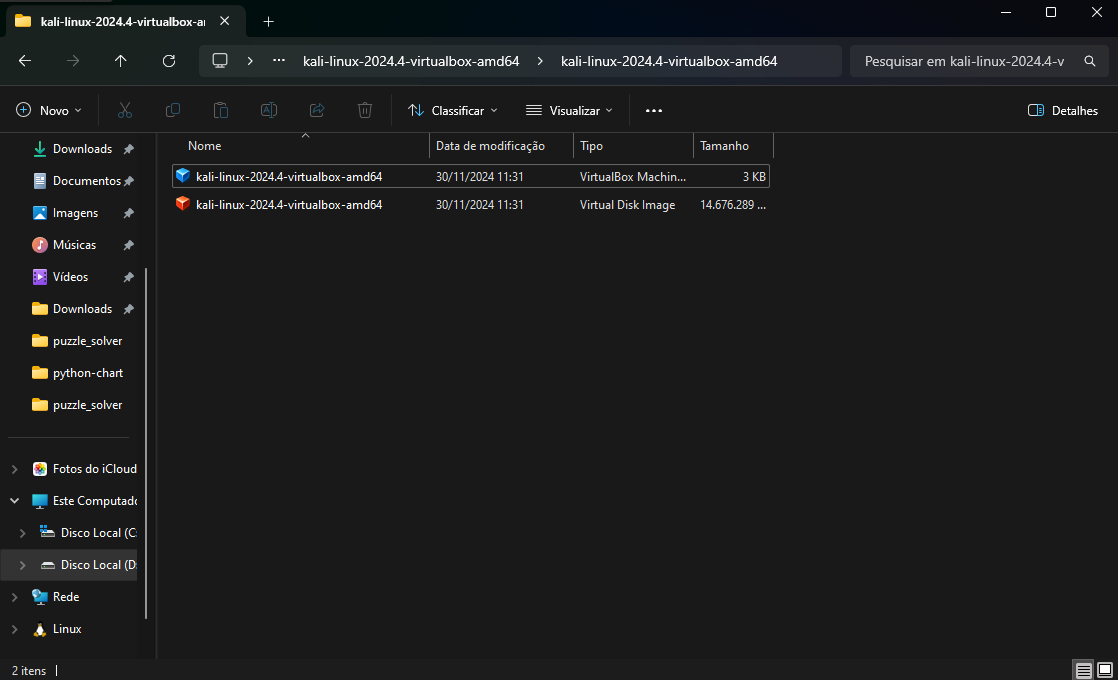Viewport: 1118px width, 680px height.
Task: Open Documentos in sidebar
Action: coord(86,181)
